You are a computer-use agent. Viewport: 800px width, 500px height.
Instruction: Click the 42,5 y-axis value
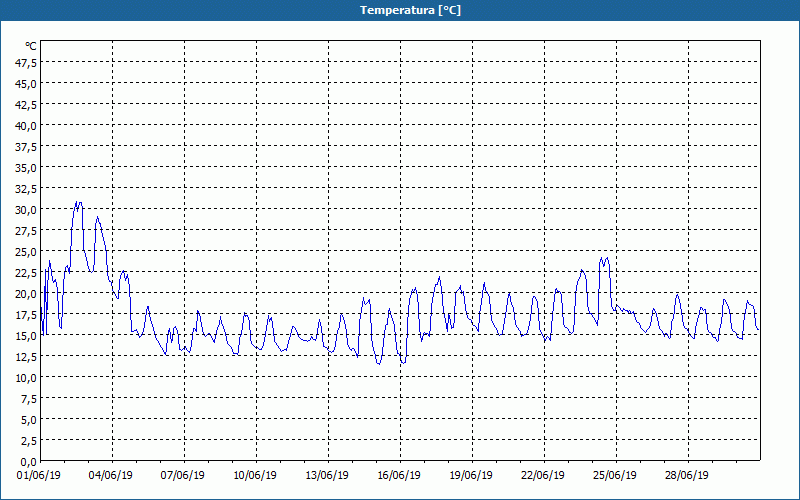[x=26, y=105]
